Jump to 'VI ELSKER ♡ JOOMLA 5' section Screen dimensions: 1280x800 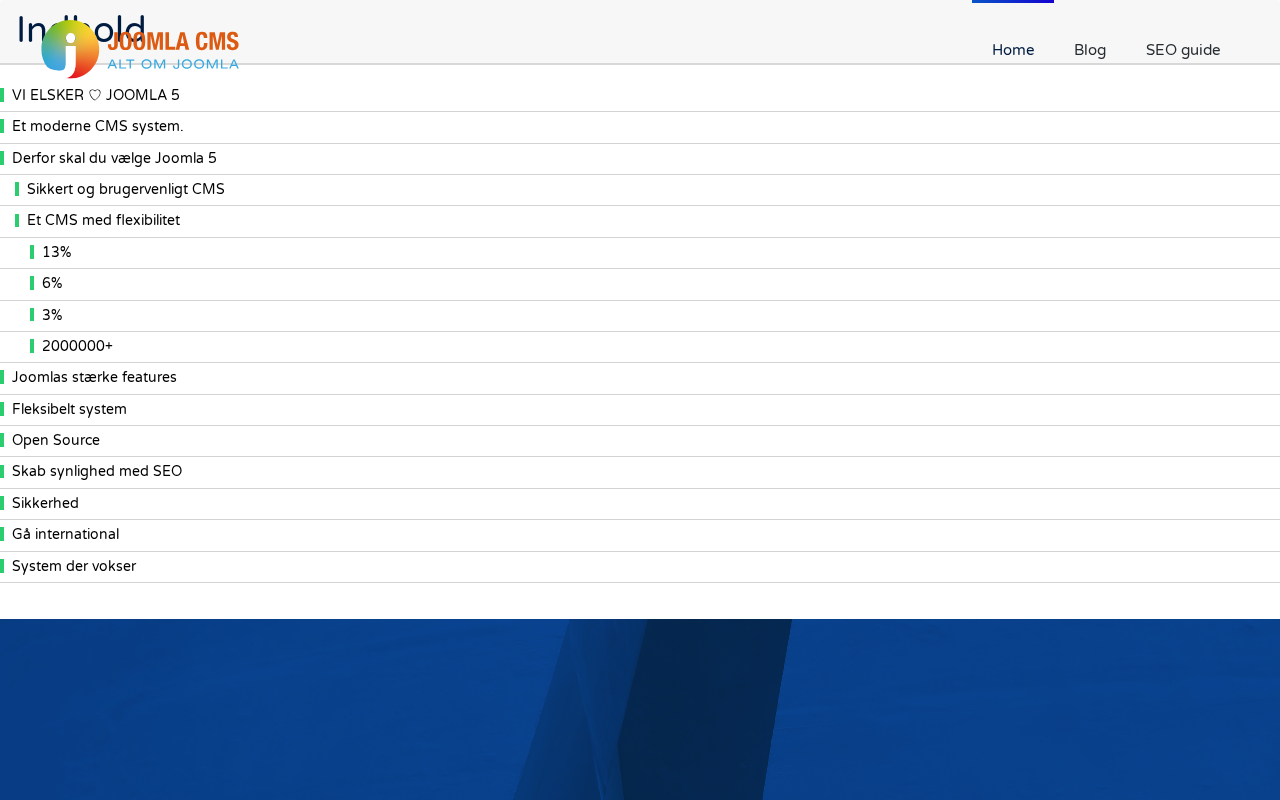96,95
